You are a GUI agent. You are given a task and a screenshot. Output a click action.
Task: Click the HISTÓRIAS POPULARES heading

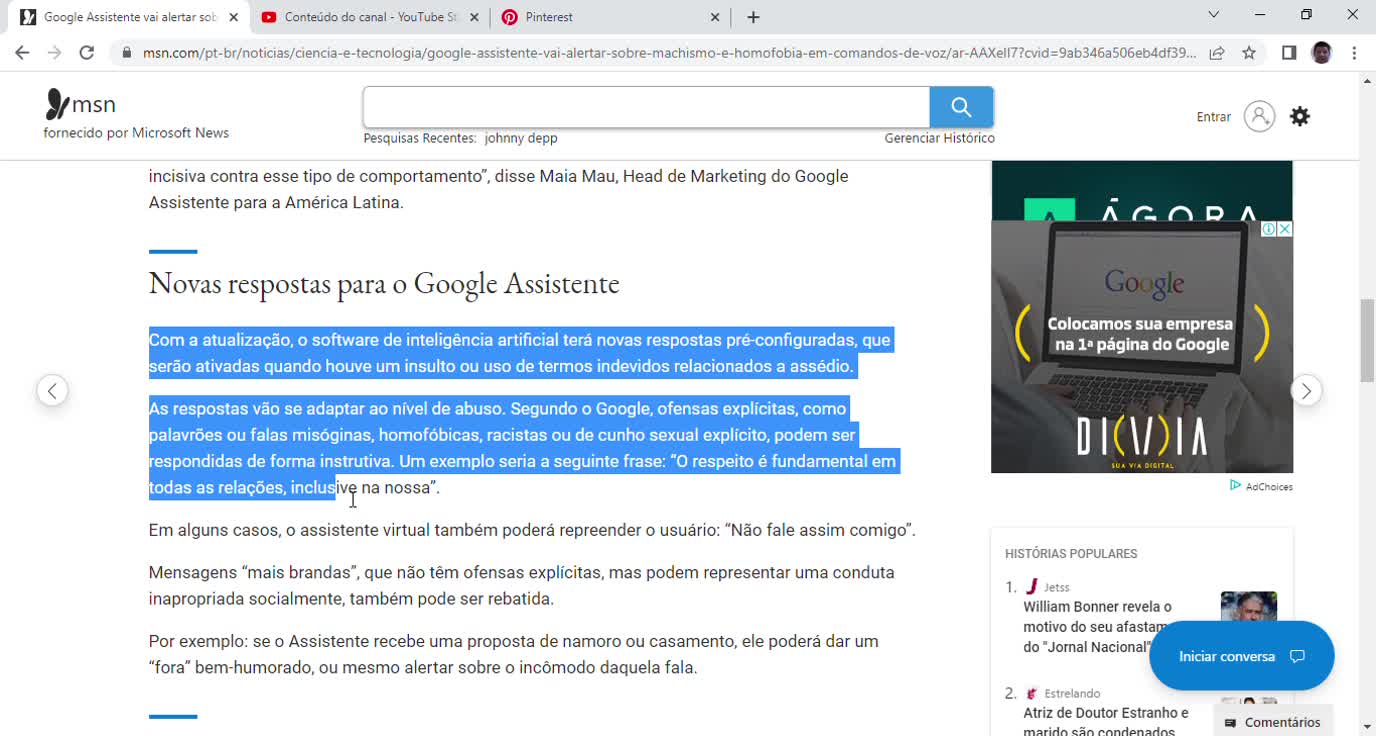click(1071, 554)
